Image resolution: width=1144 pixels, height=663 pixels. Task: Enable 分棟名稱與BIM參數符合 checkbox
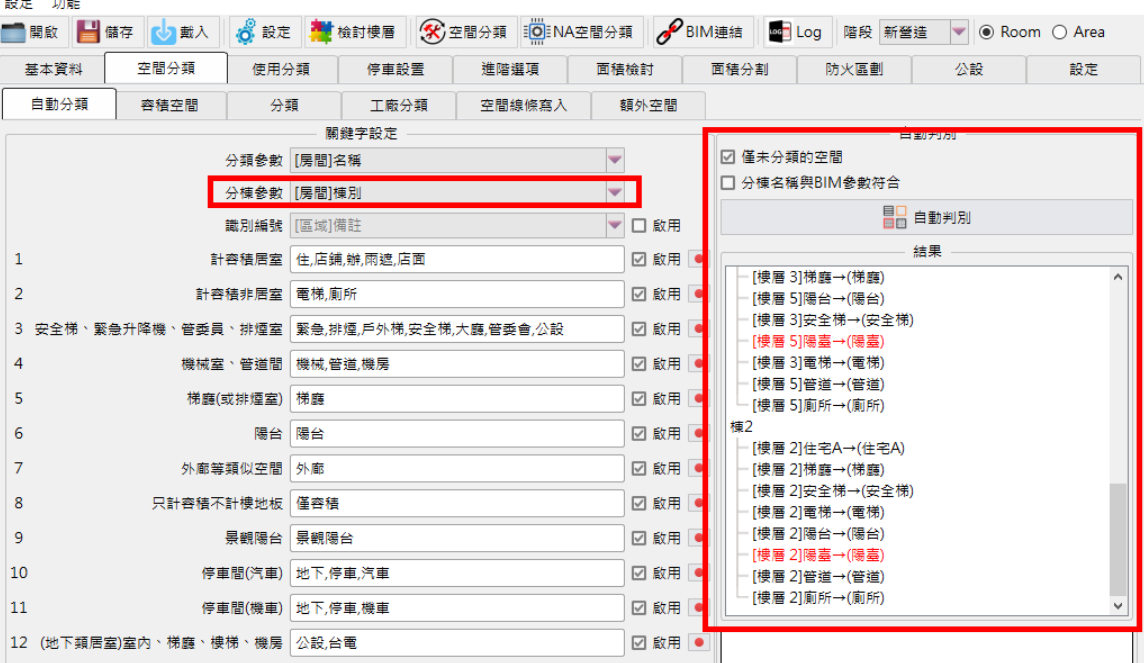[x=728, y=183]
